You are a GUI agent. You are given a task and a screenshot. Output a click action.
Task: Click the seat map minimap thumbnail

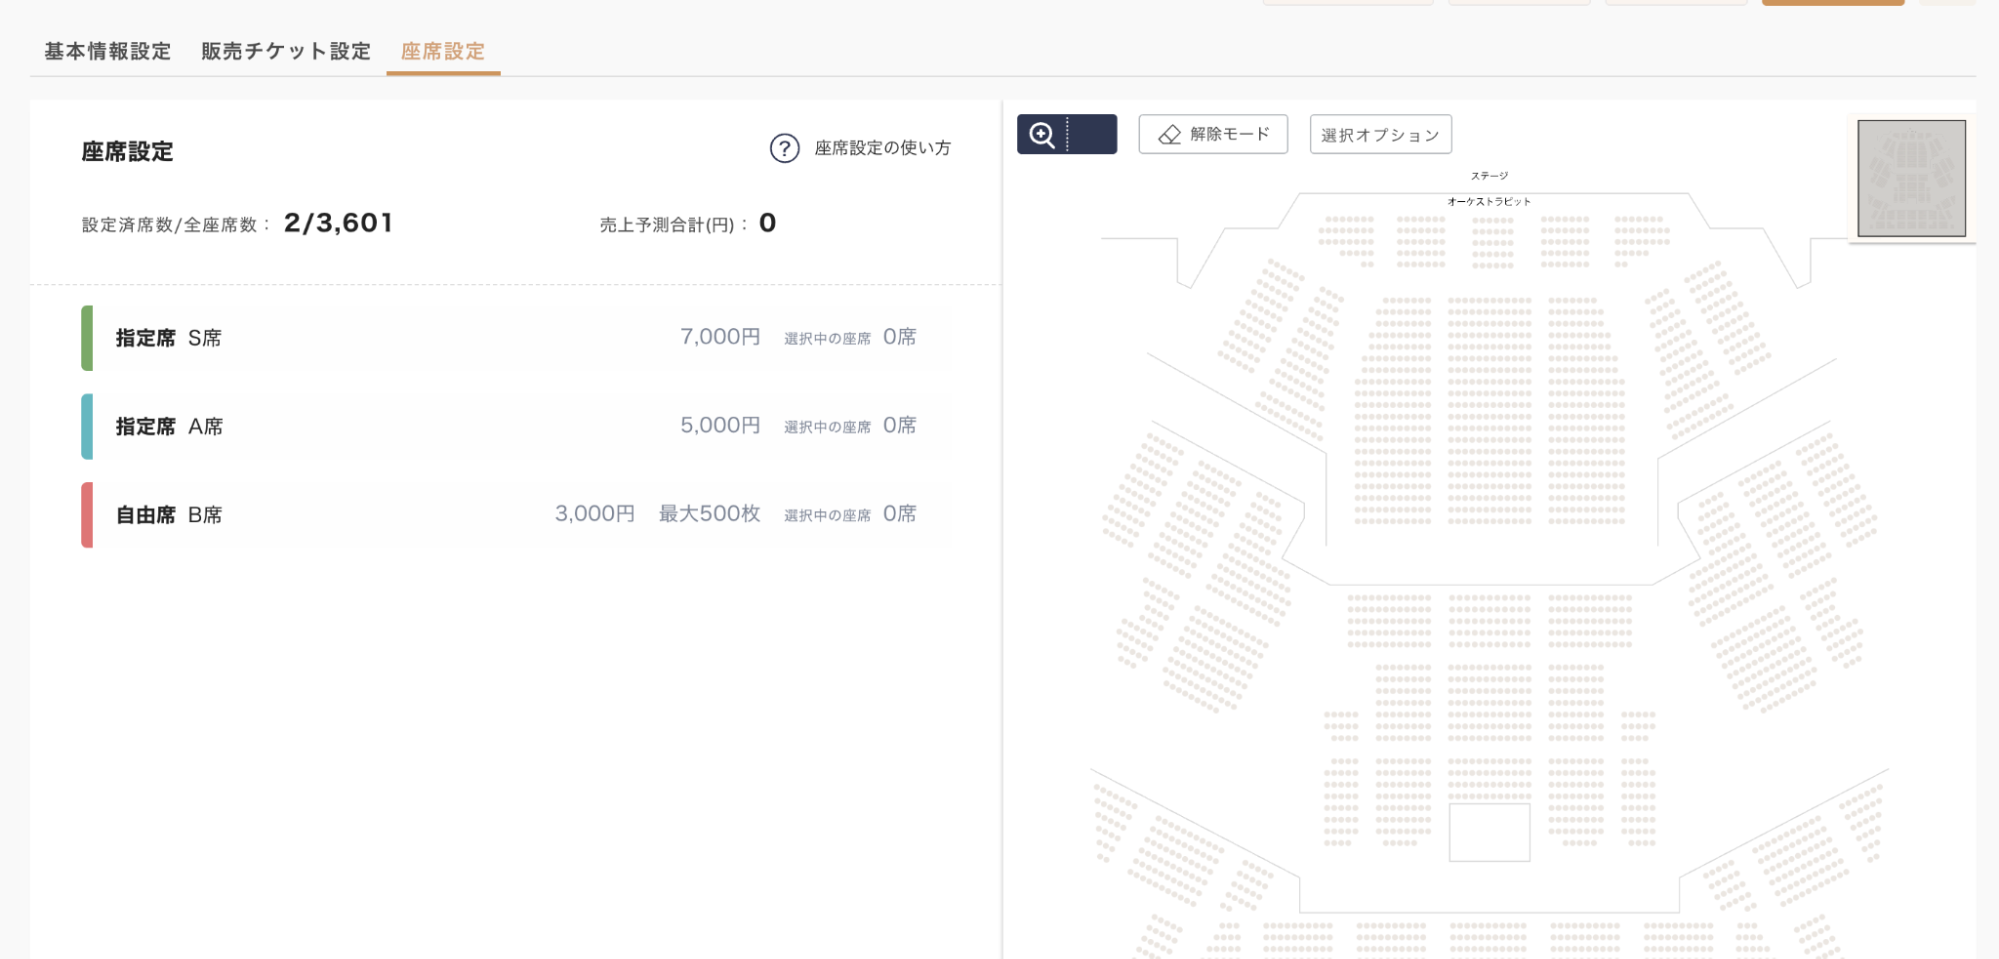[1911, 178]
